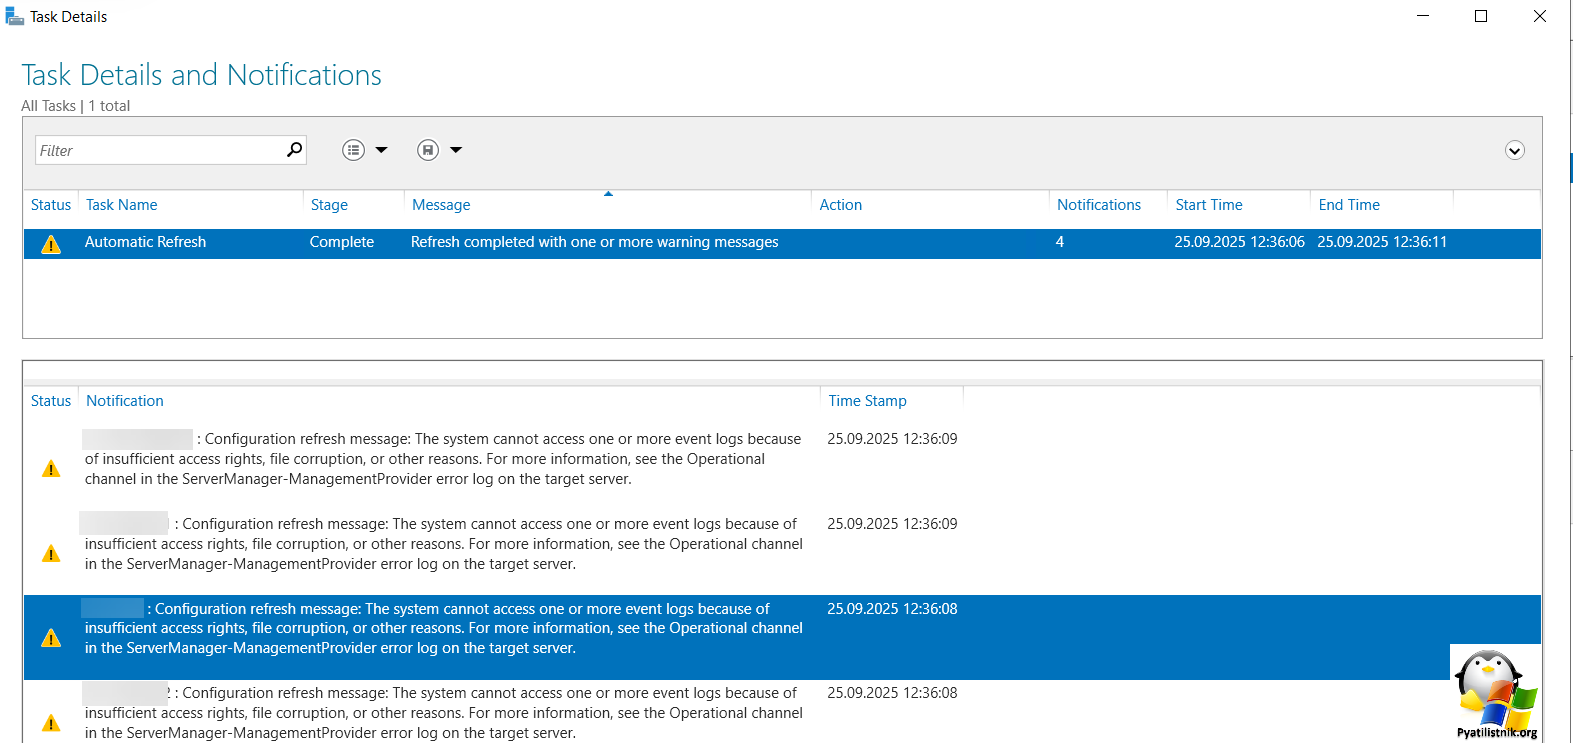The image size is (1573, 743).
Task: Click warning icon of last notification row
Action: [51, 722]
